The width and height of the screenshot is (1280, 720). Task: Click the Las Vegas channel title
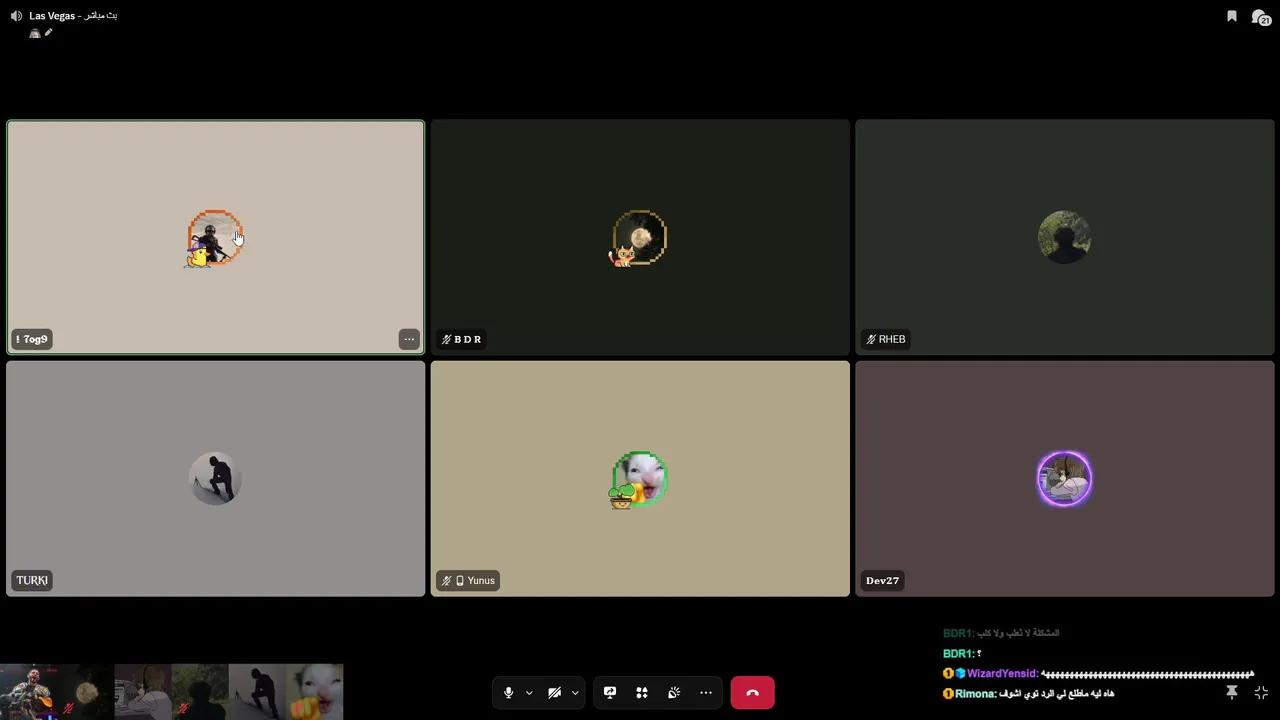click(52, 16)
